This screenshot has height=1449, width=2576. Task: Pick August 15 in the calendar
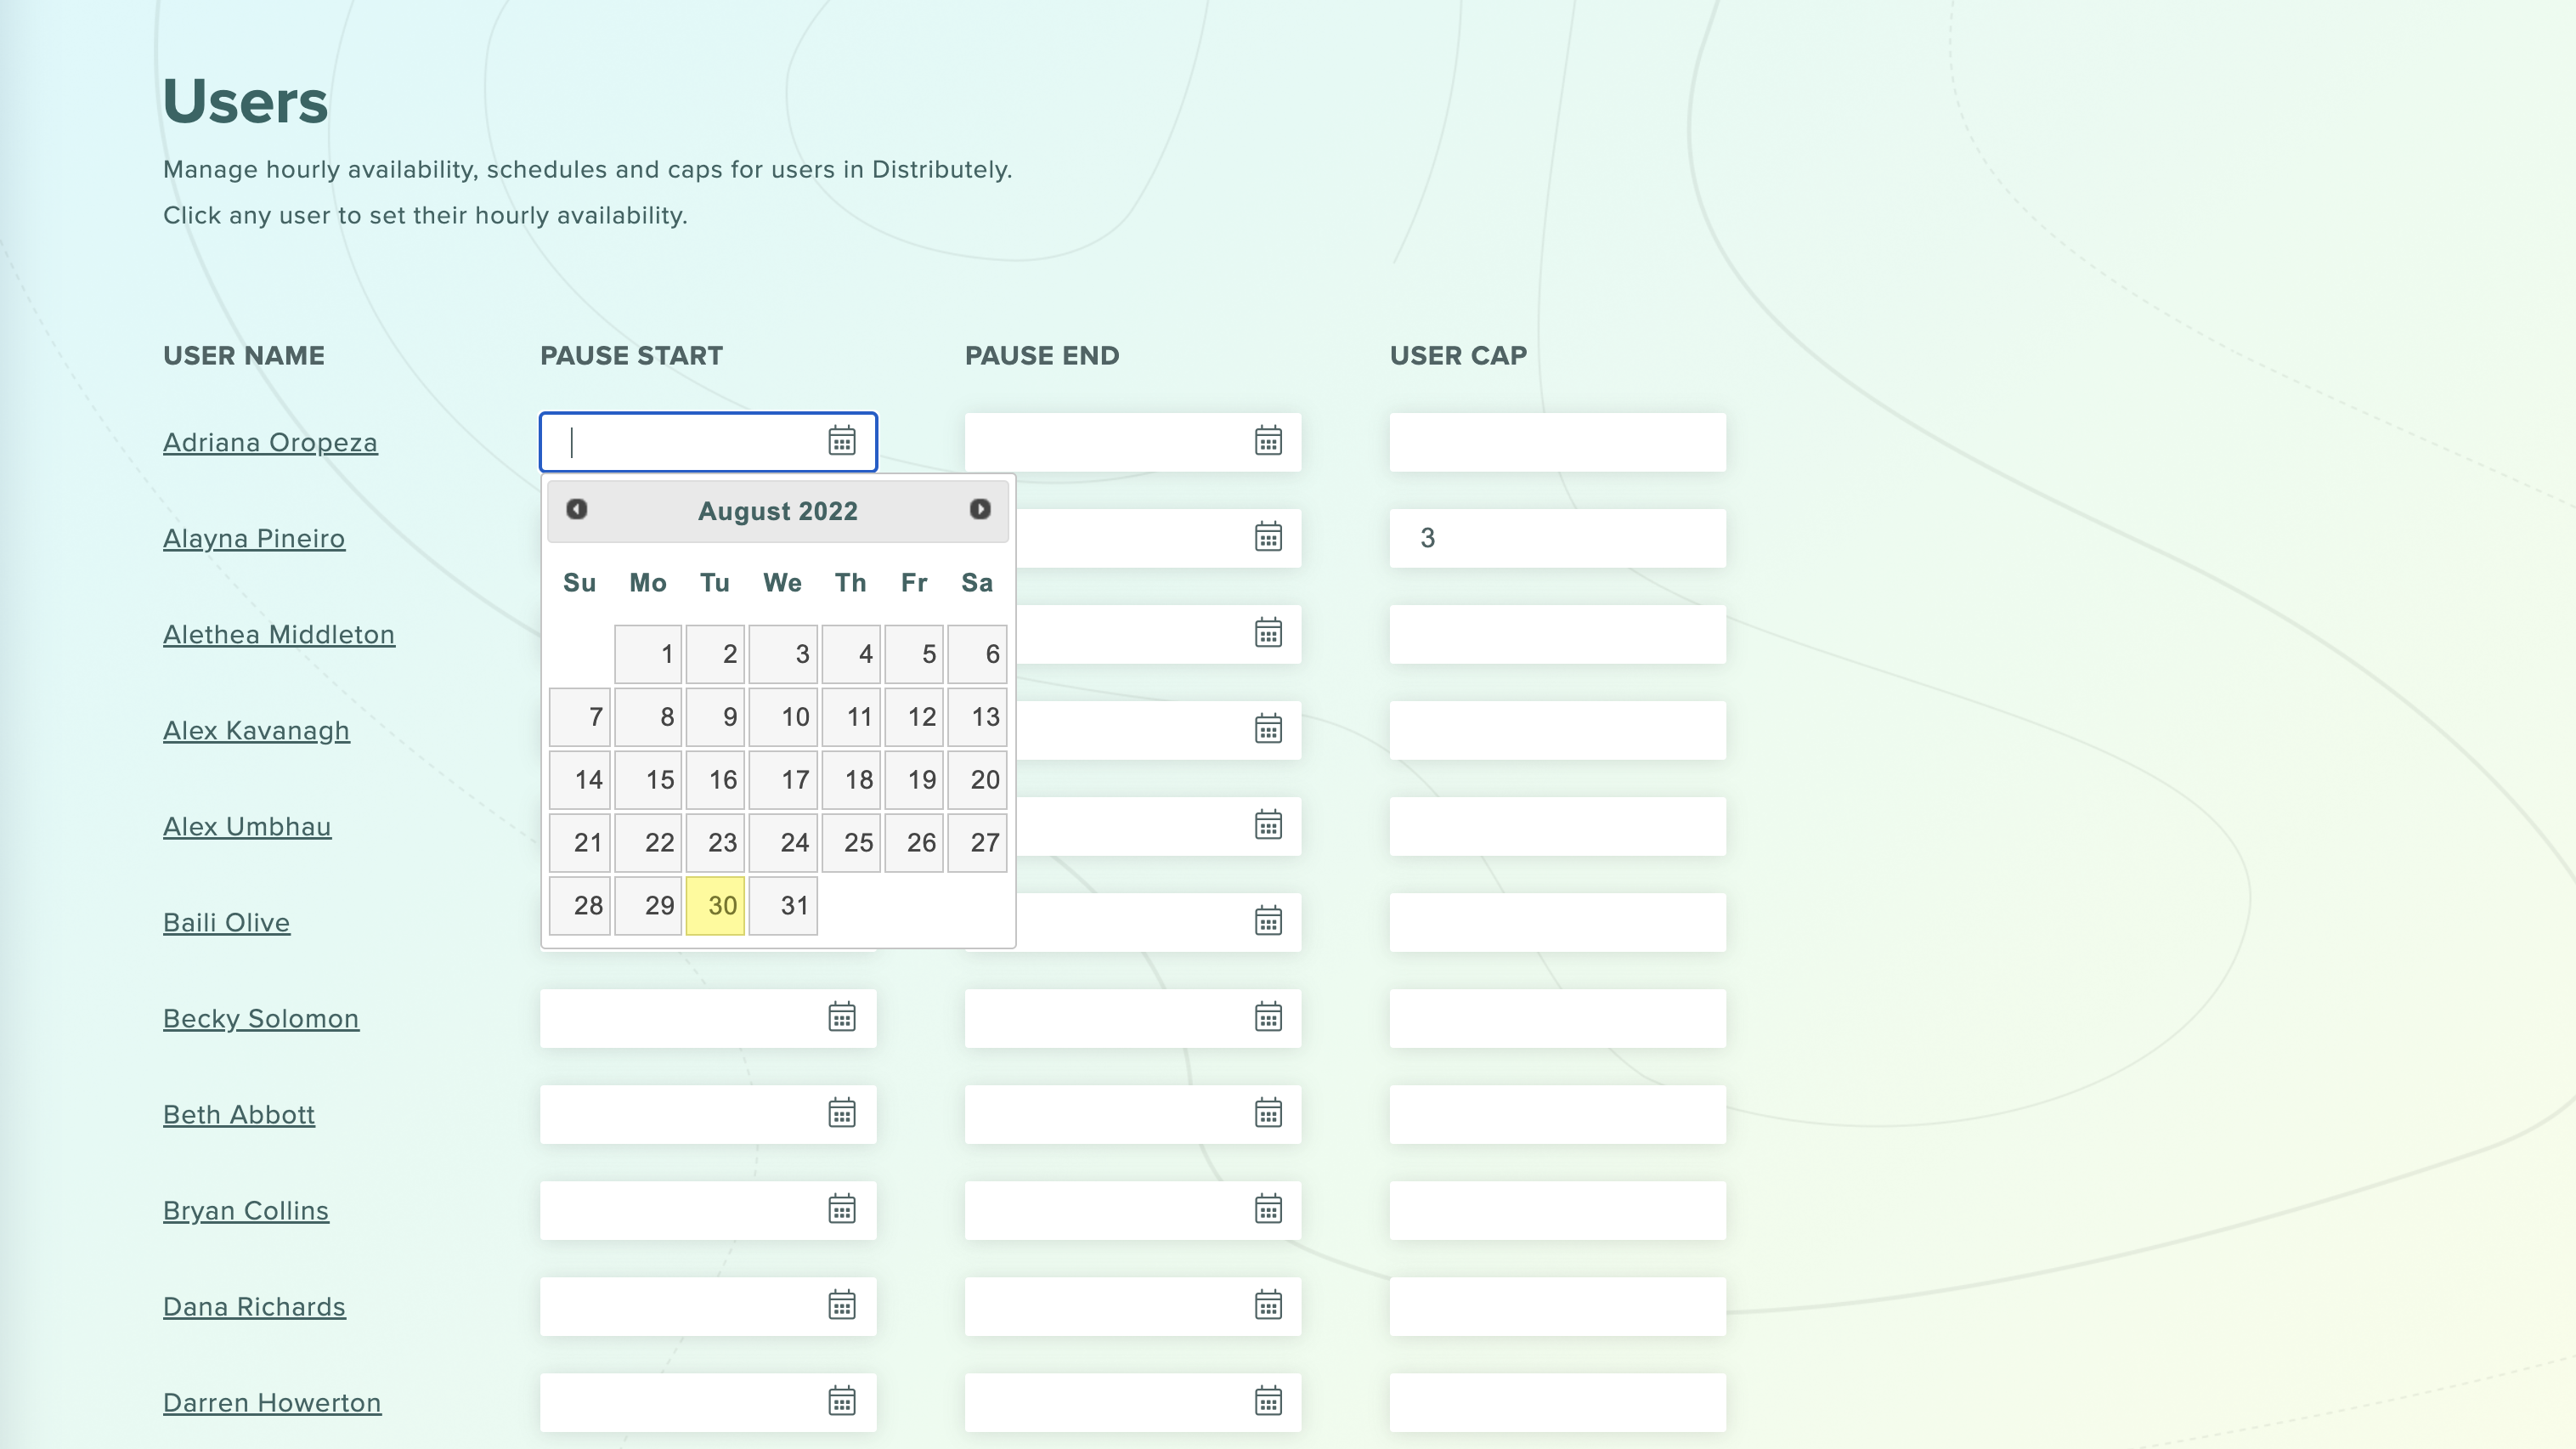point(648,779)
